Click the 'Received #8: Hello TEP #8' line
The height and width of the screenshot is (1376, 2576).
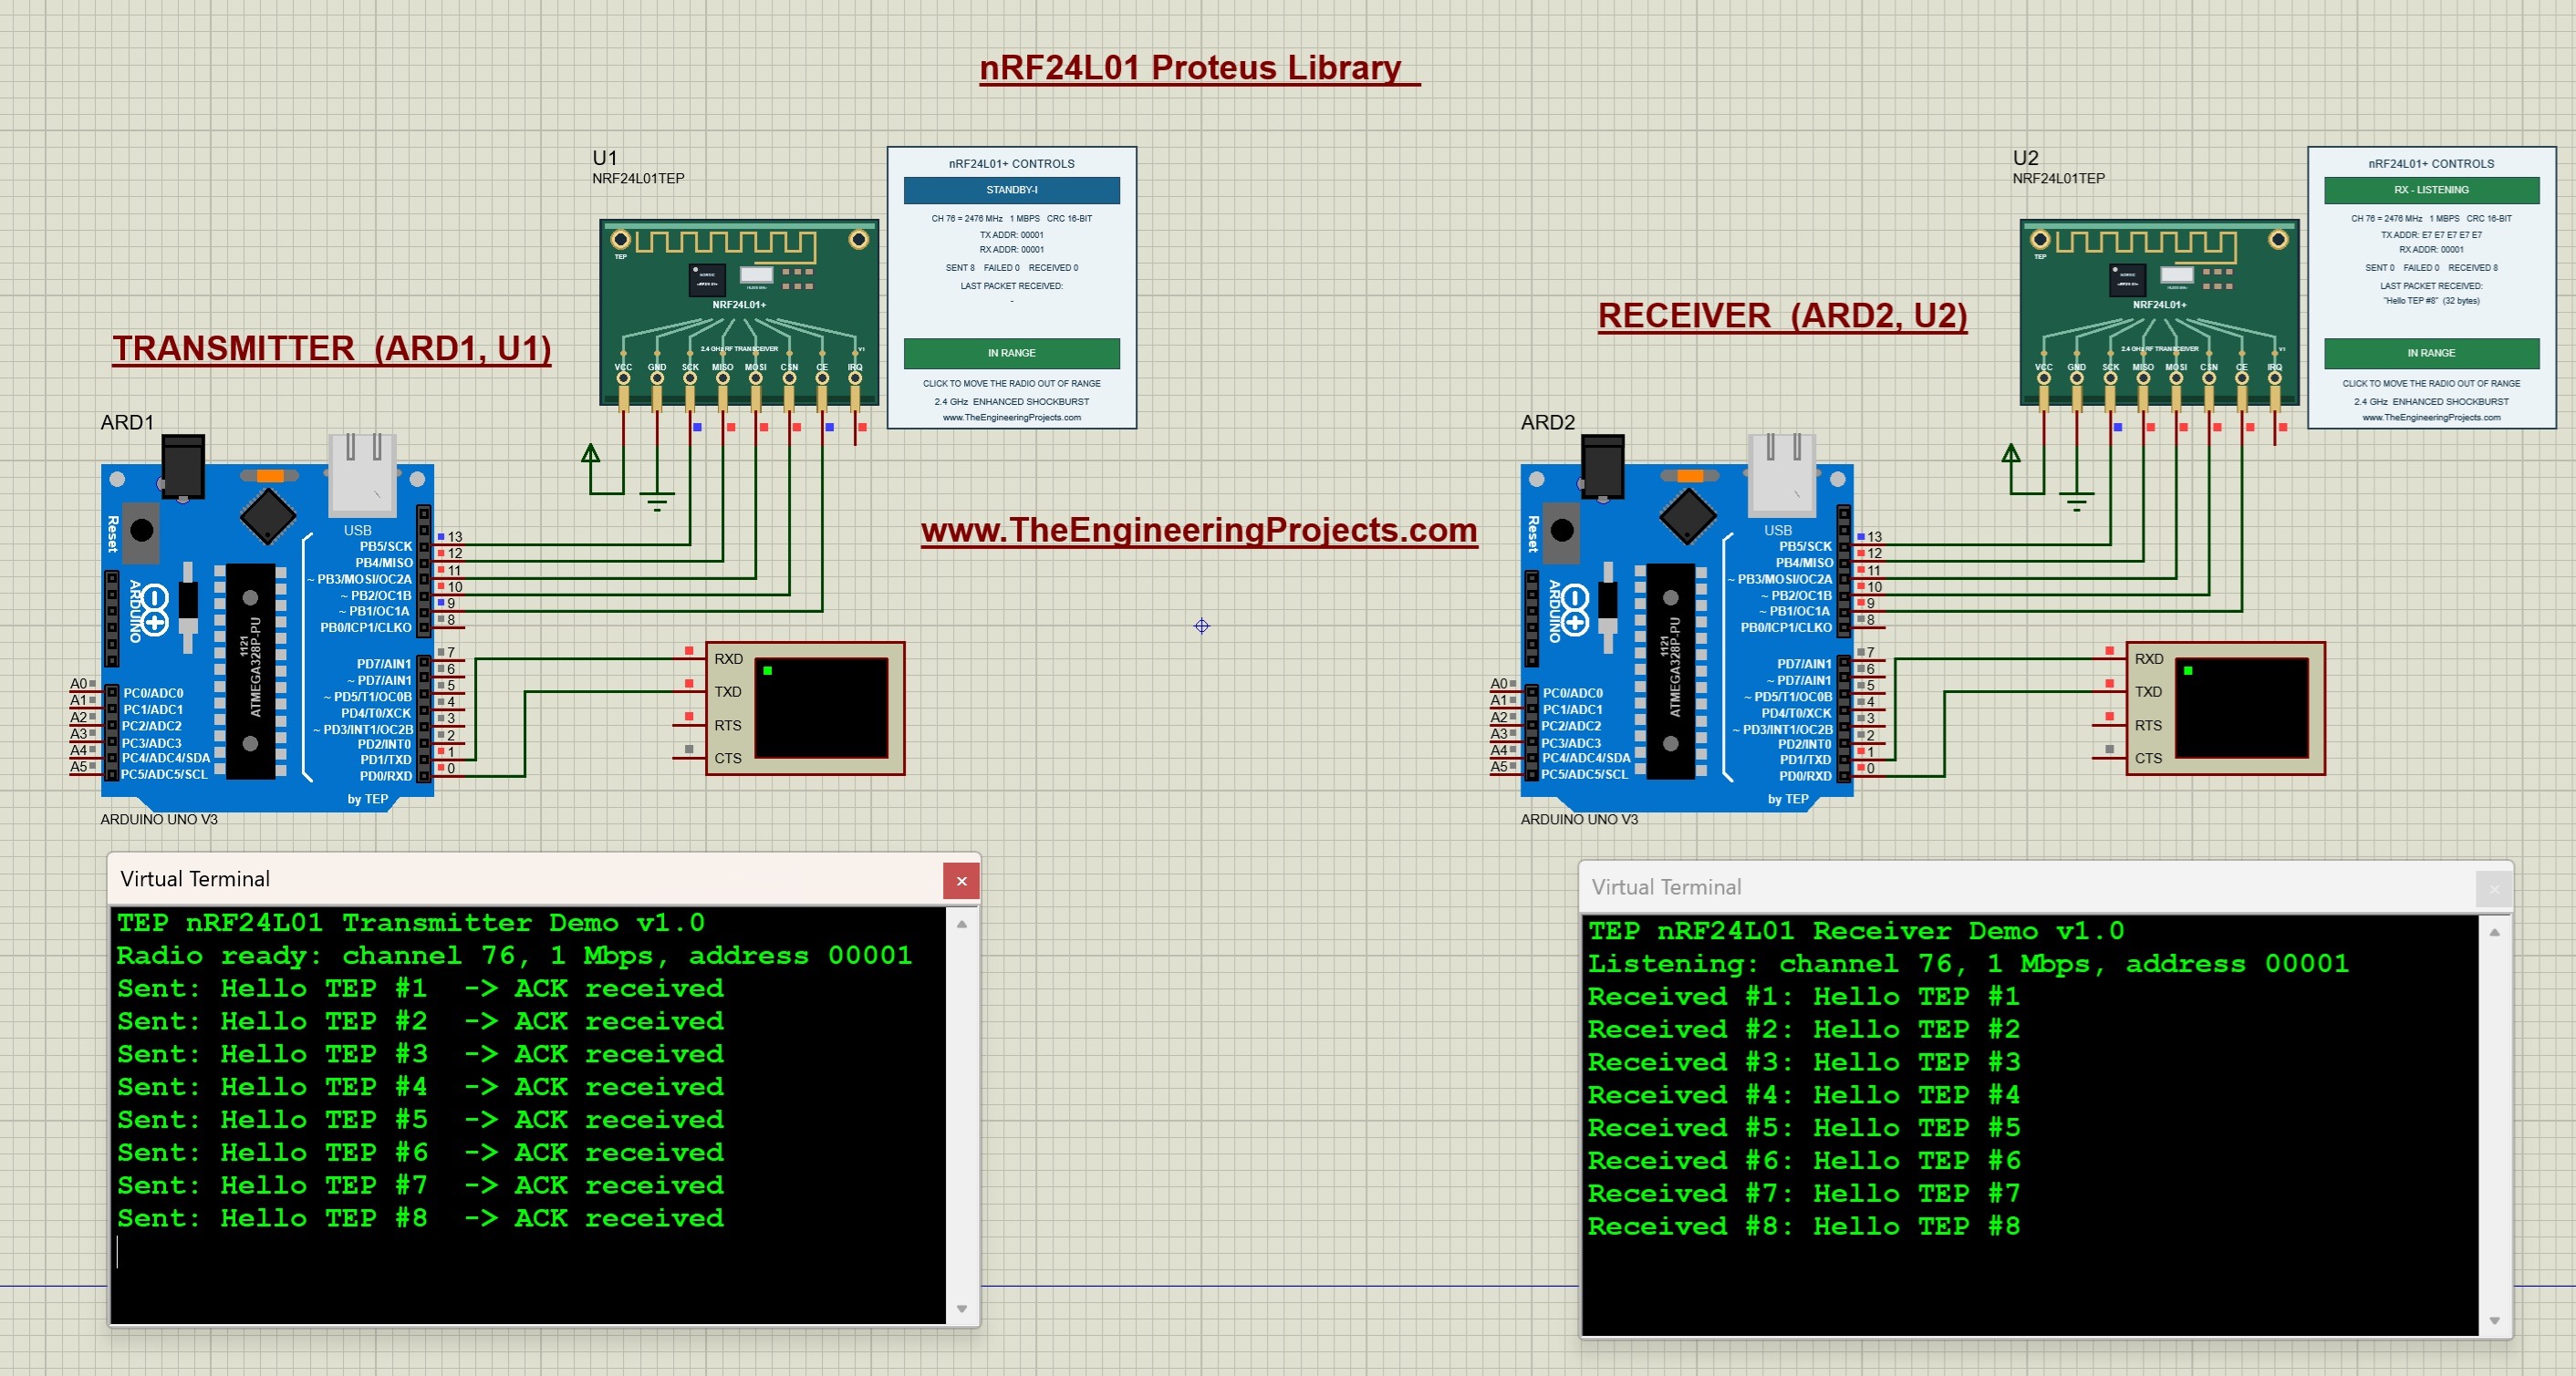click(x=1804, y=1226)
